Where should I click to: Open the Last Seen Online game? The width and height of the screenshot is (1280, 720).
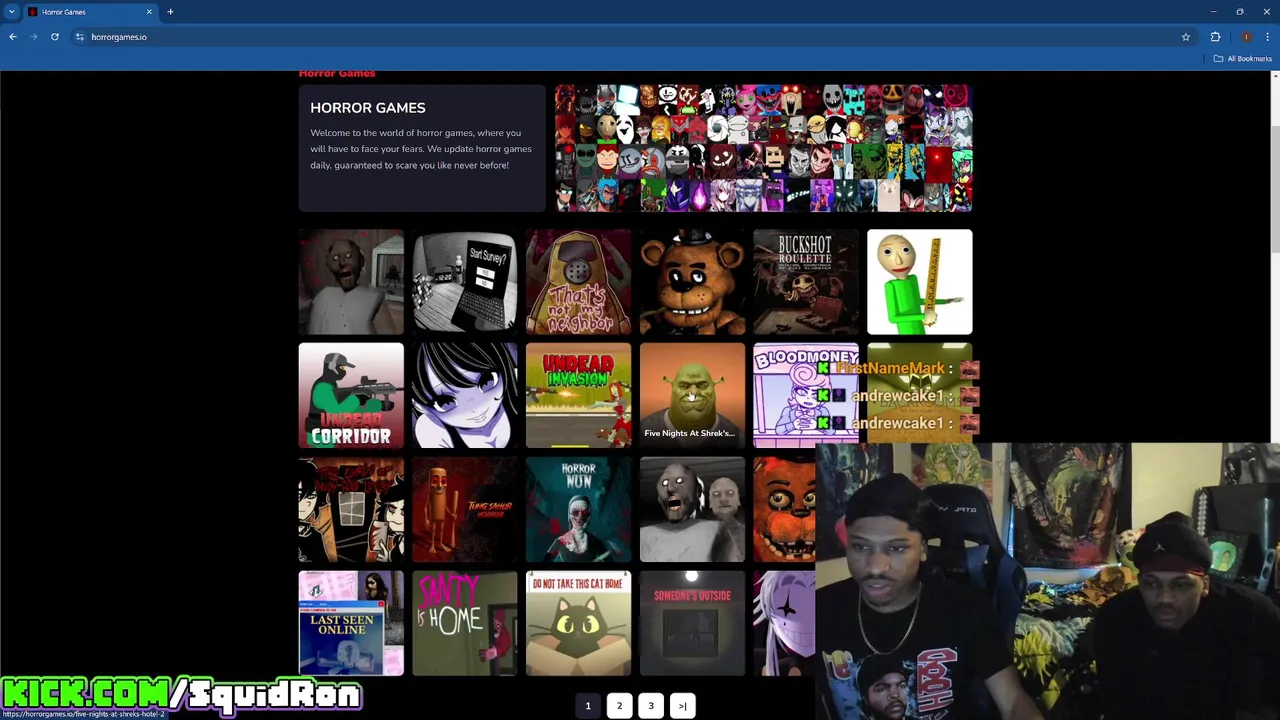pos(351,624)
